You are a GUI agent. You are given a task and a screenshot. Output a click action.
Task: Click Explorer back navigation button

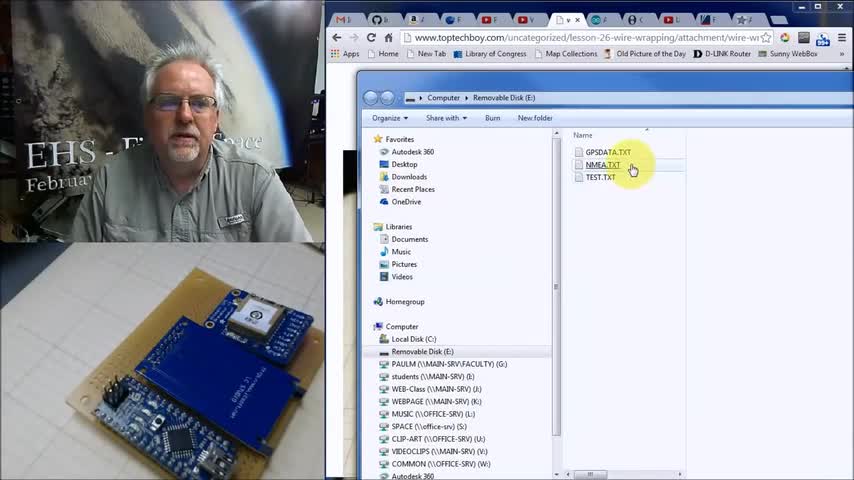371,98
